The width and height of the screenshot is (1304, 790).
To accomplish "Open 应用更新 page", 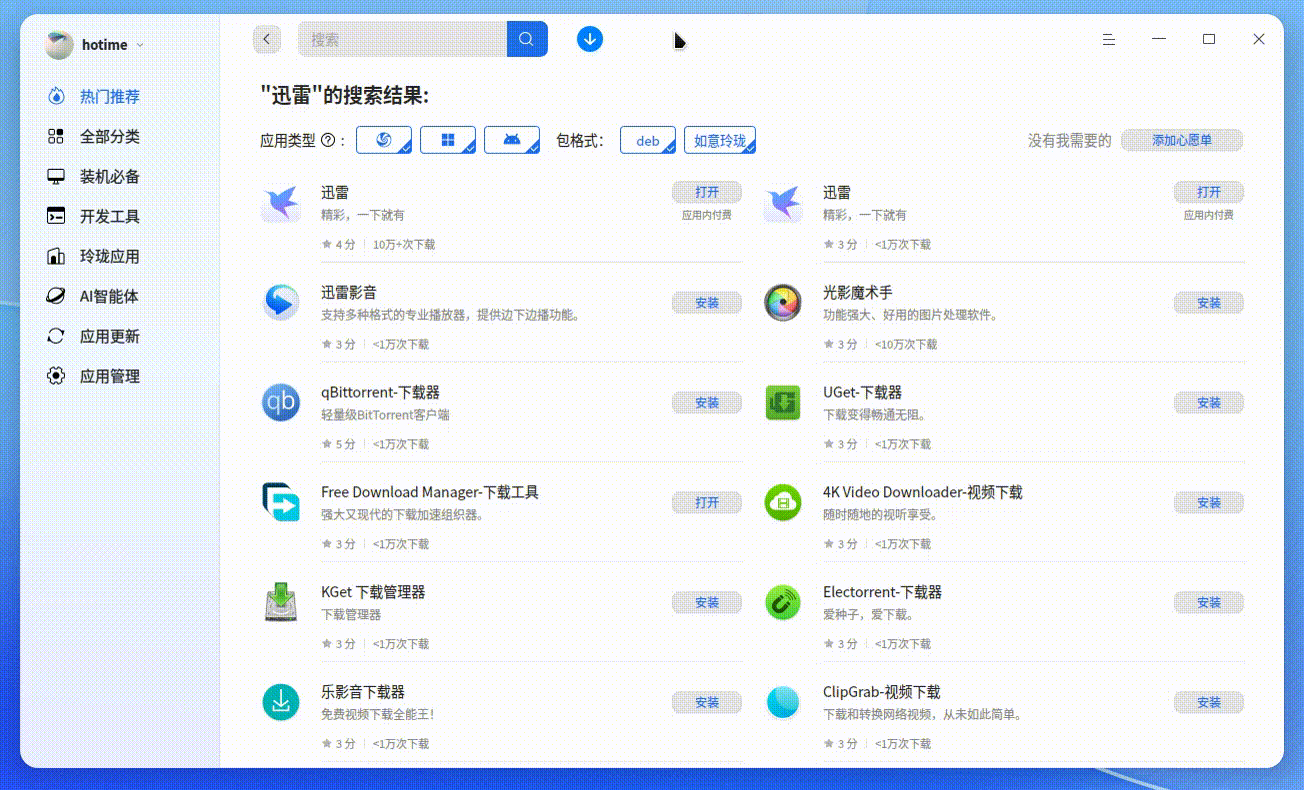I will (94, 337).
